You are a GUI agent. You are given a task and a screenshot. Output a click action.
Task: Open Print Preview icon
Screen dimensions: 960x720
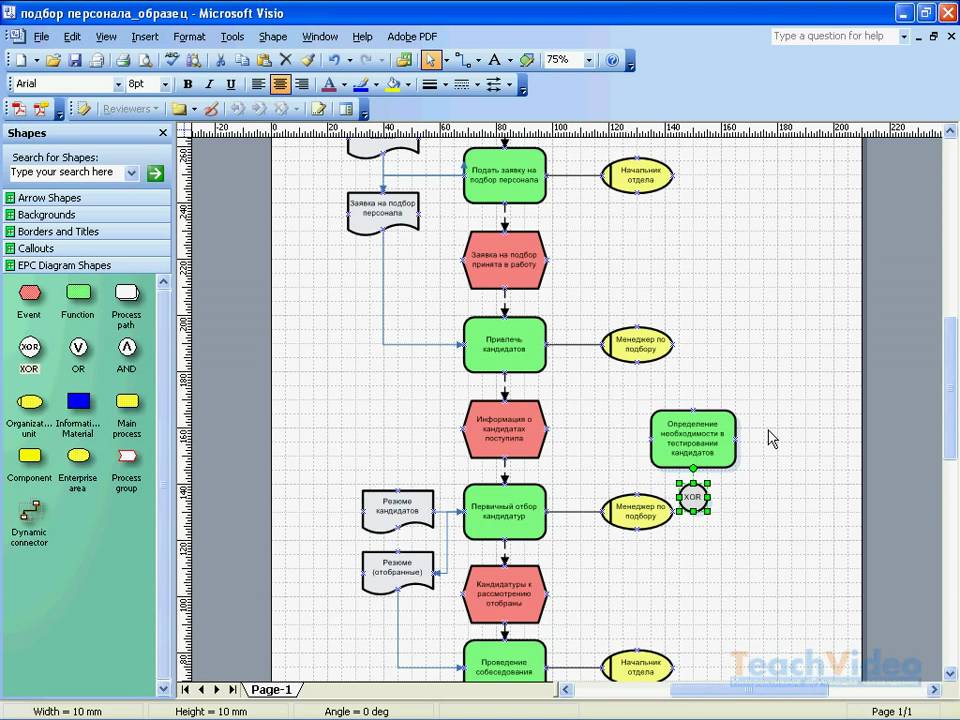pos(145,60)
